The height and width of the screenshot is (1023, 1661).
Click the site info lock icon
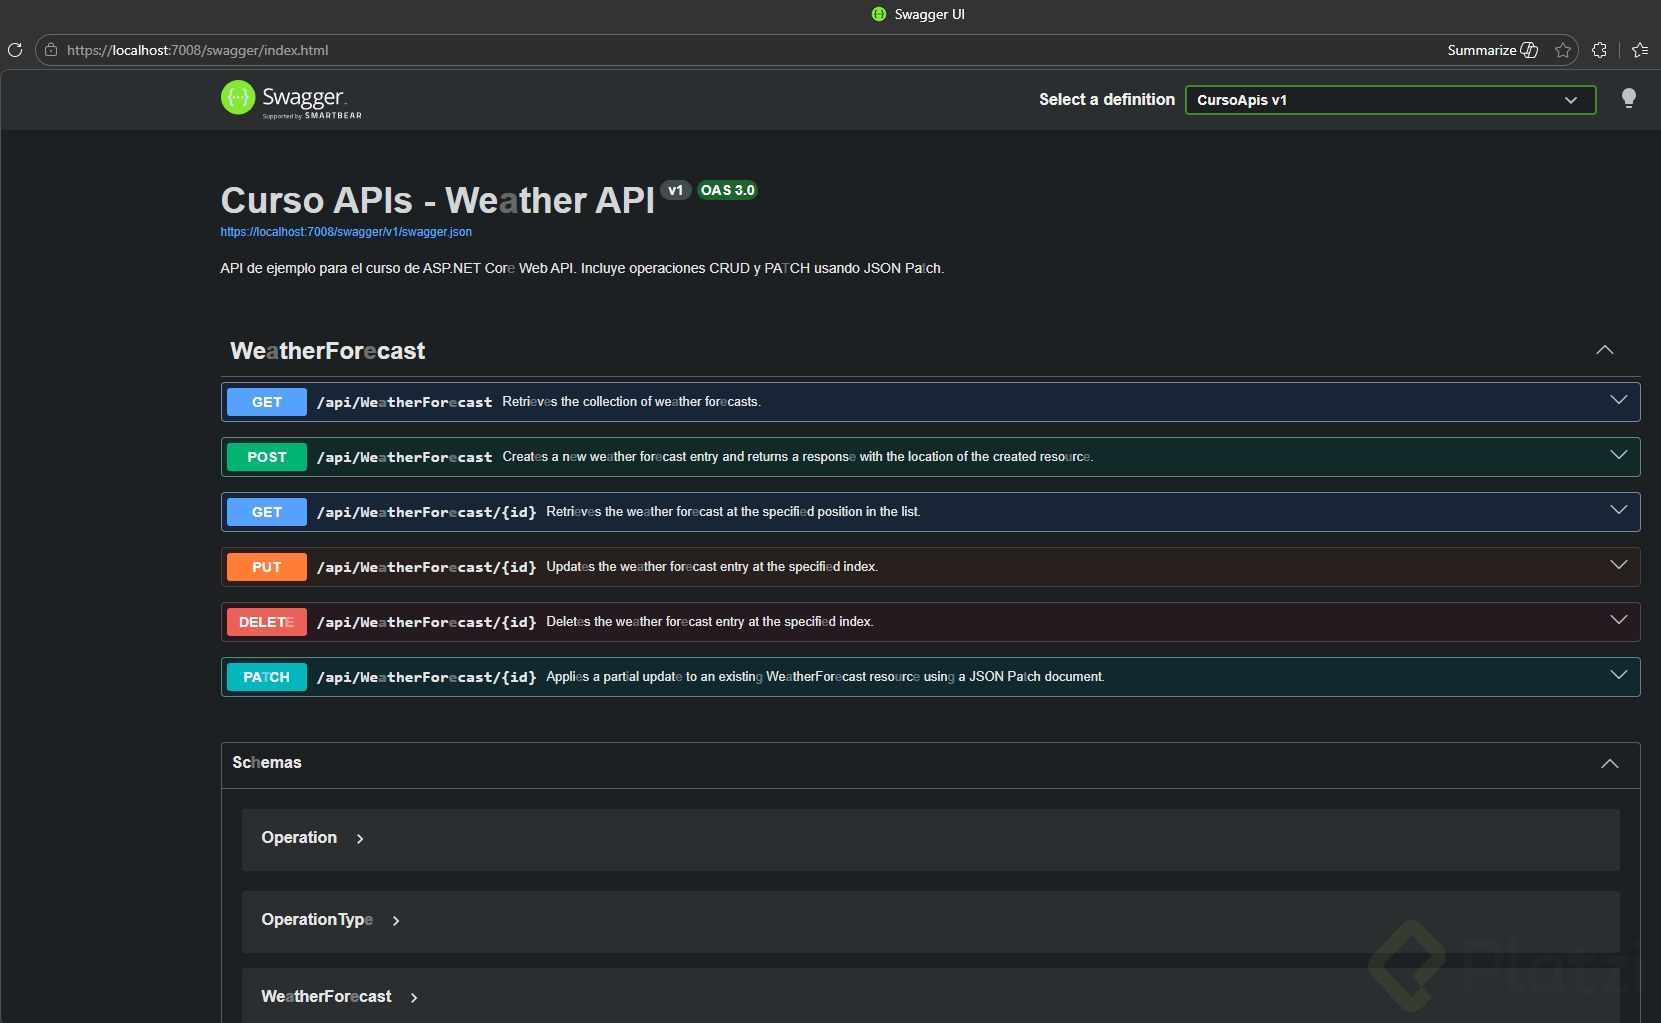click(x=51, y=50)
